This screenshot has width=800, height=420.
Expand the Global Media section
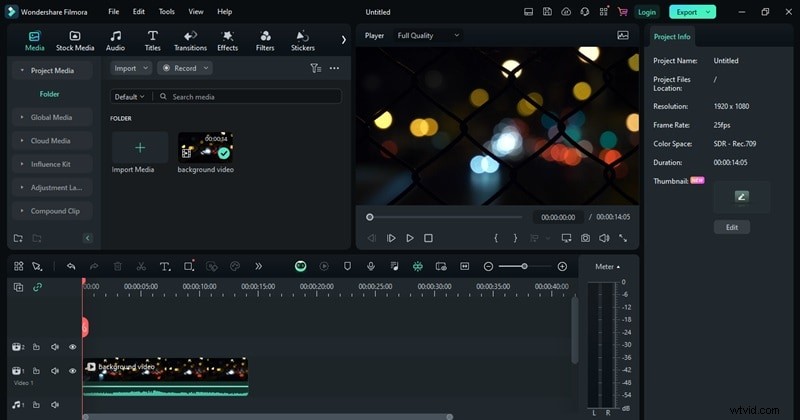pos(50,117)
